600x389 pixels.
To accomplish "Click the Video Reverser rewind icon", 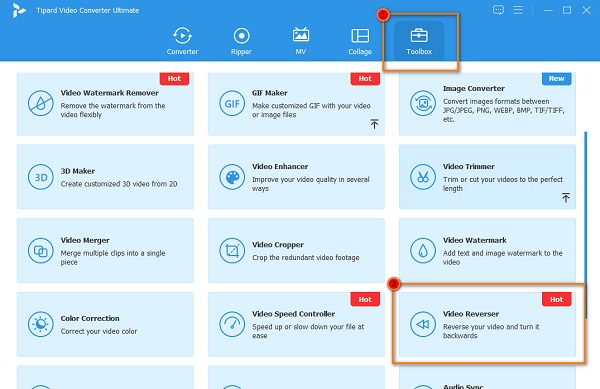I will coord(423,324).
